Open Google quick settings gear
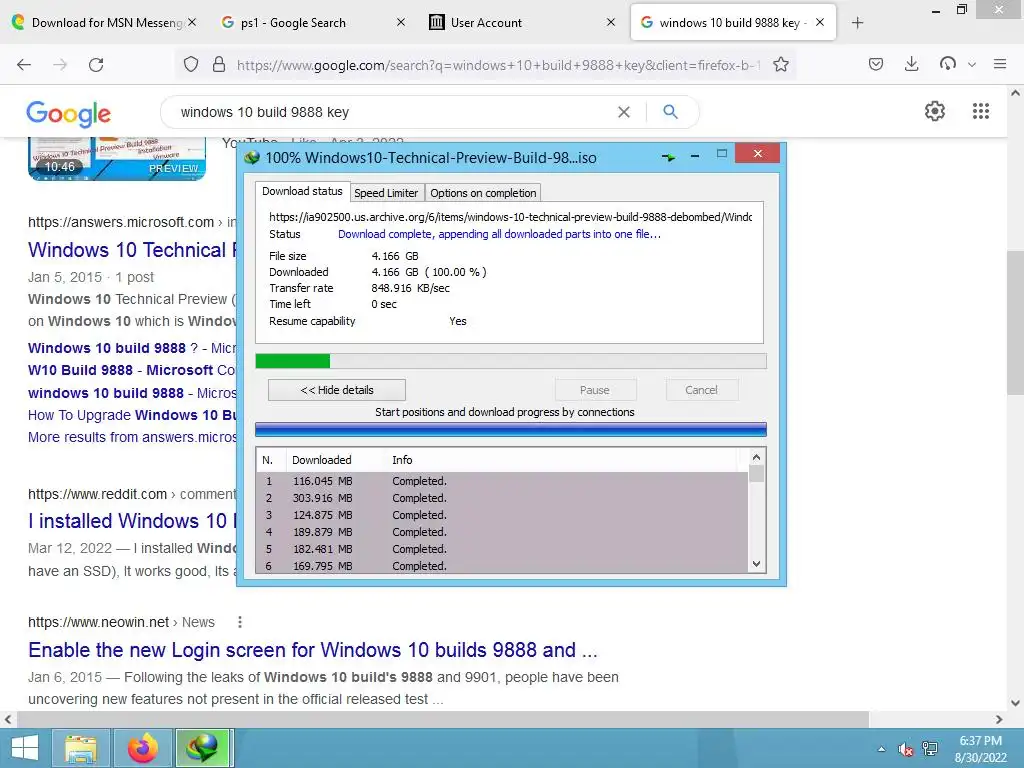Viewport: 1024px width, 768px height. pos(935,111)
